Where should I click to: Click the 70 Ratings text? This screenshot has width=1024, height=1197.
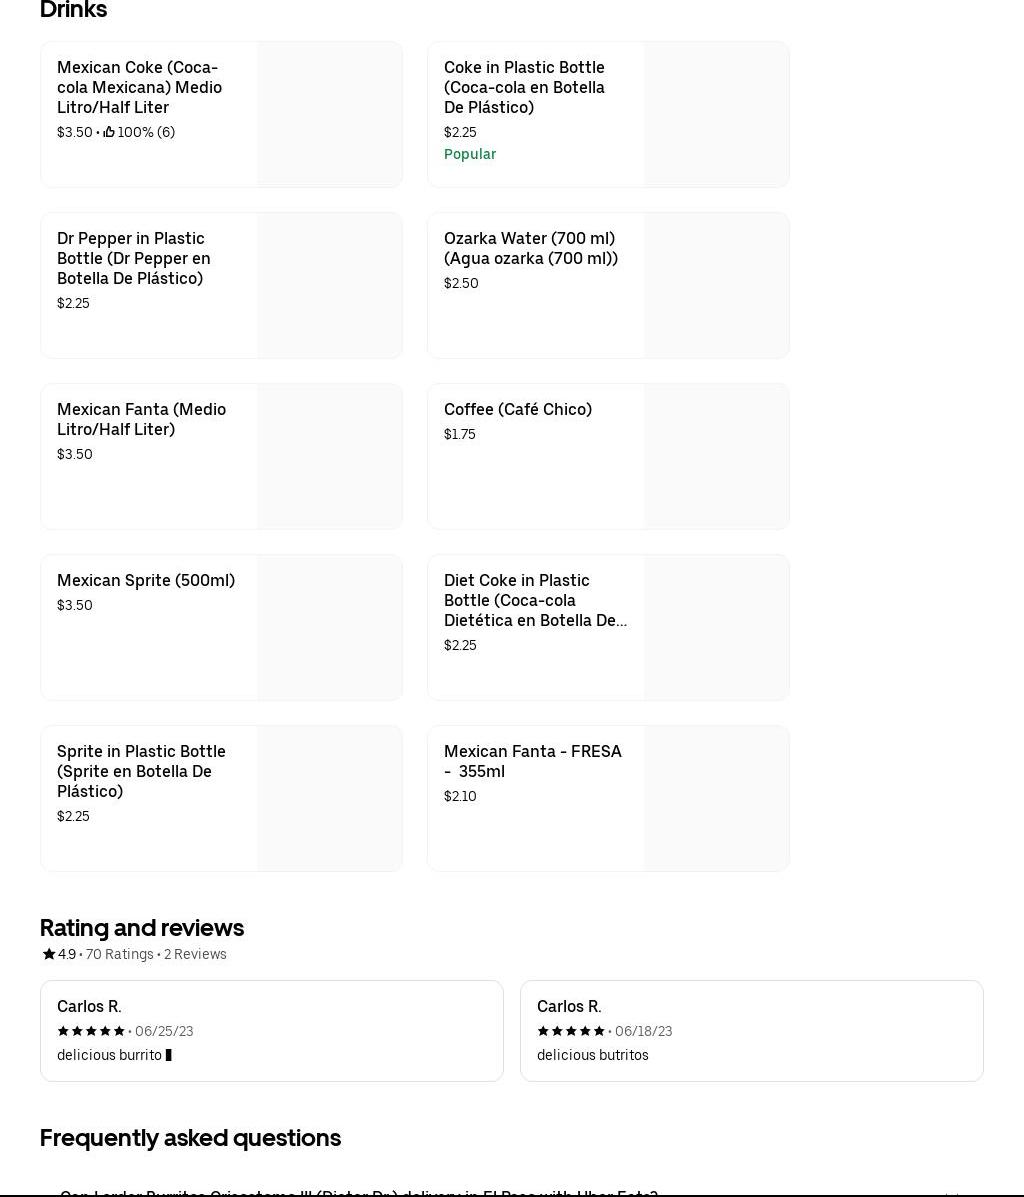(119, 954)
